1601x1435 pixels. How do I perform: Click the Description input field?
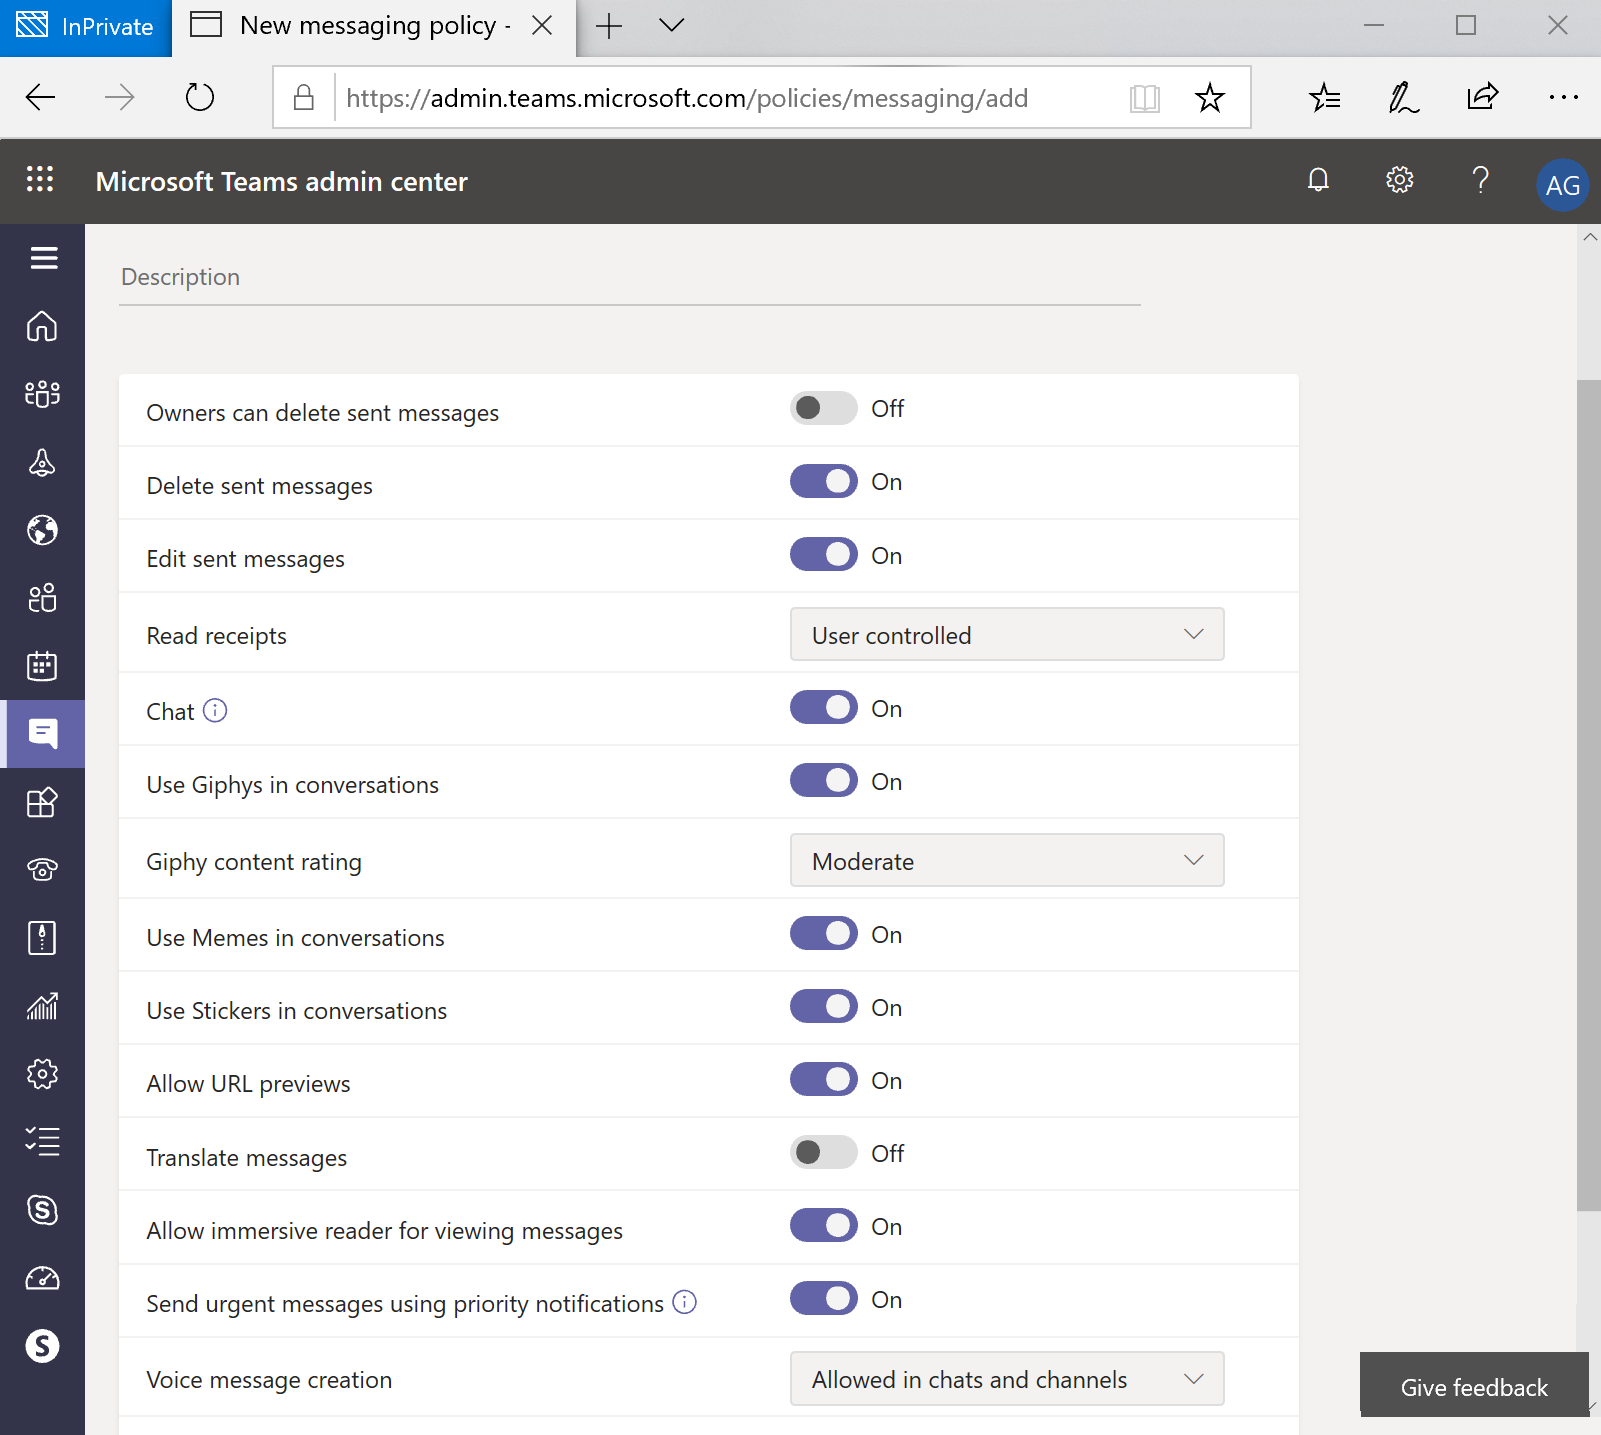coord(629,277)
